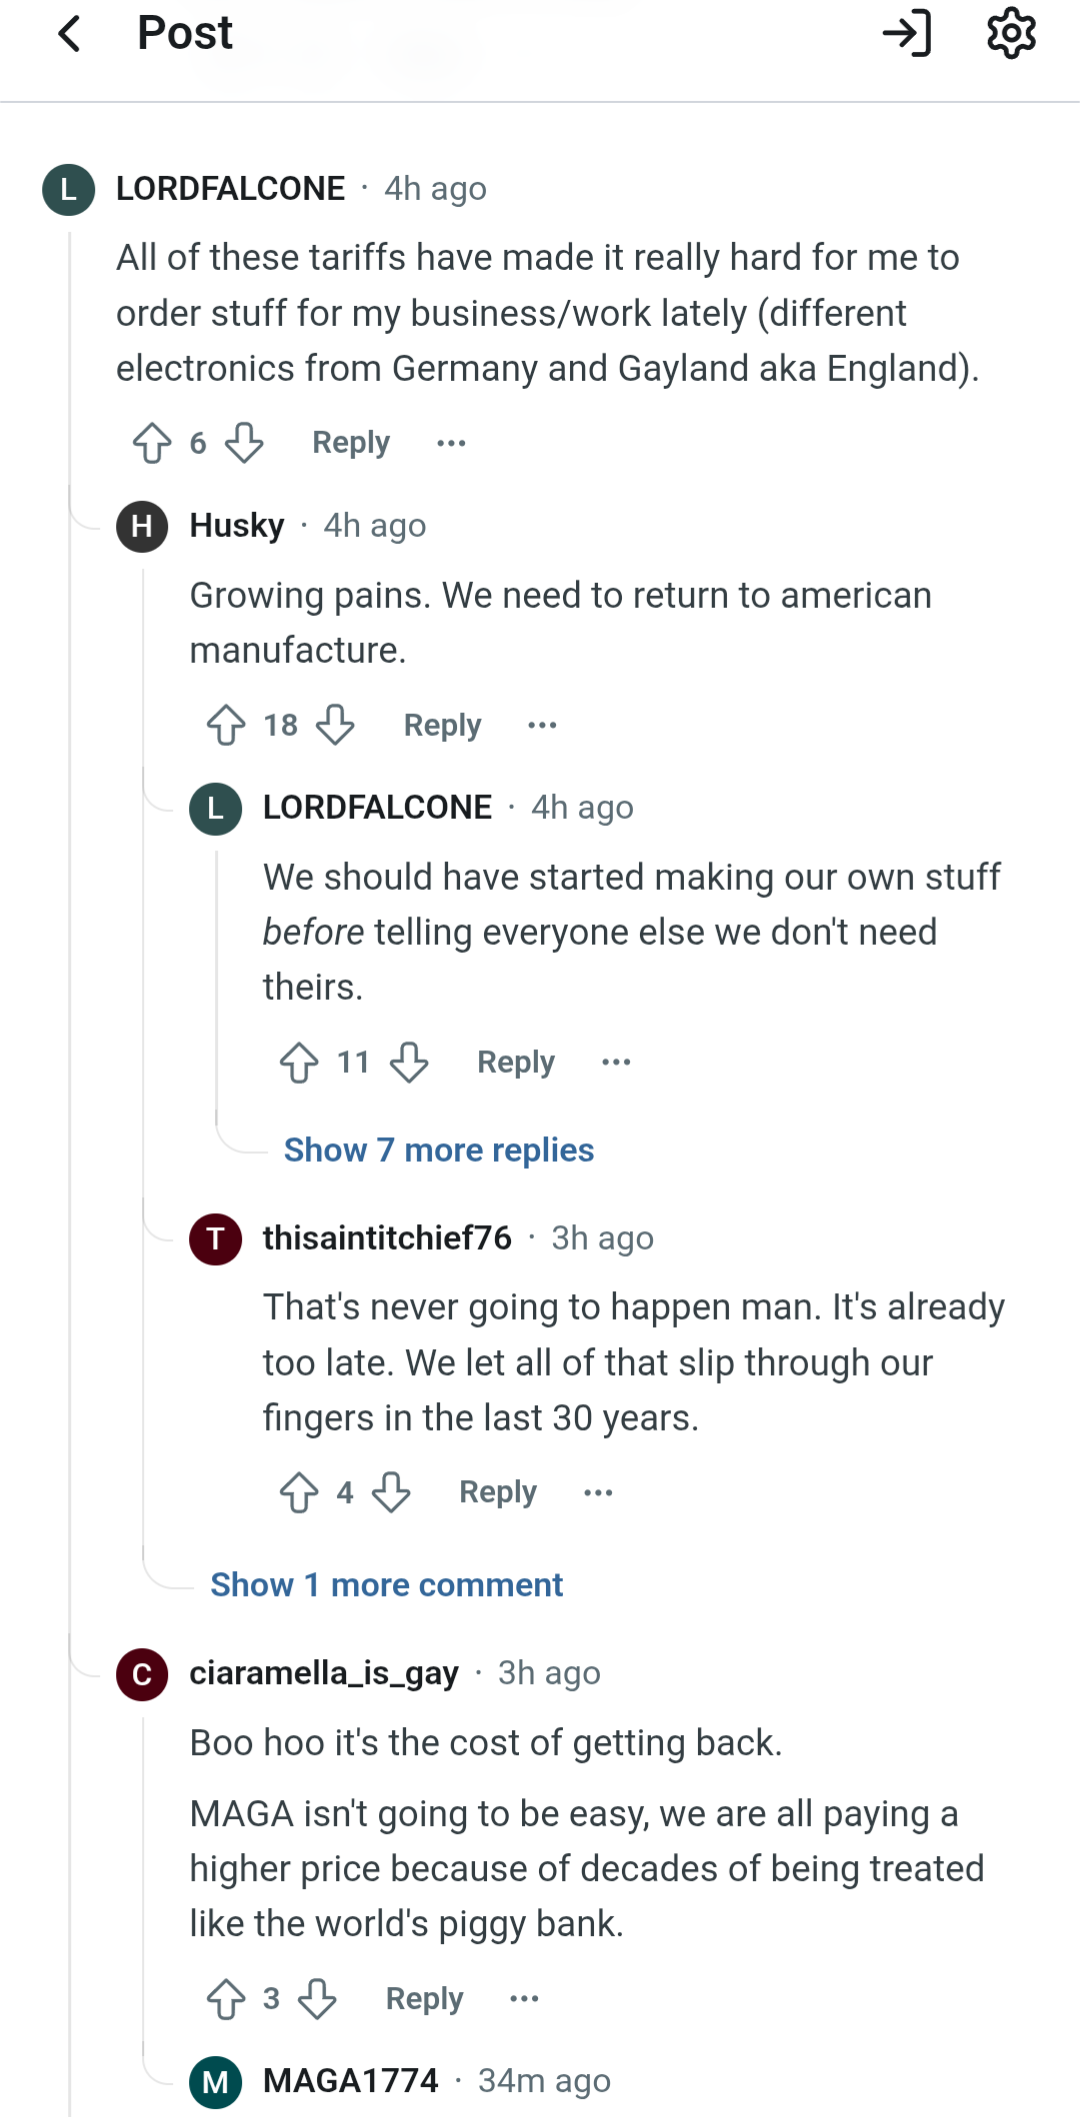The image size is (1080, 2117).
Task: Downvote Husky's growing pains comment
Action: click(x=335, y=725)
